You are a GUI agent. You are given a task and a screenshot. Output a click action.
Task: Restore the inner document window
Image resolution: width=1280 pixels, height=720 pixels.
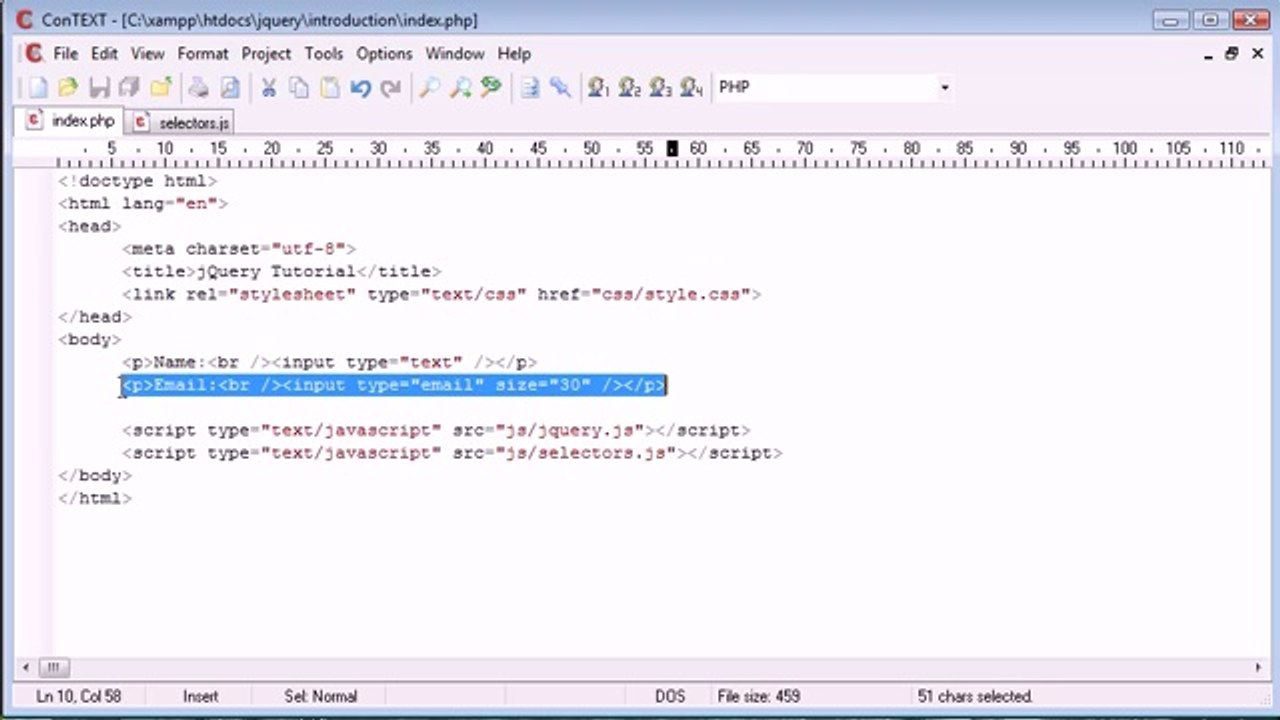click(1232, 54)
